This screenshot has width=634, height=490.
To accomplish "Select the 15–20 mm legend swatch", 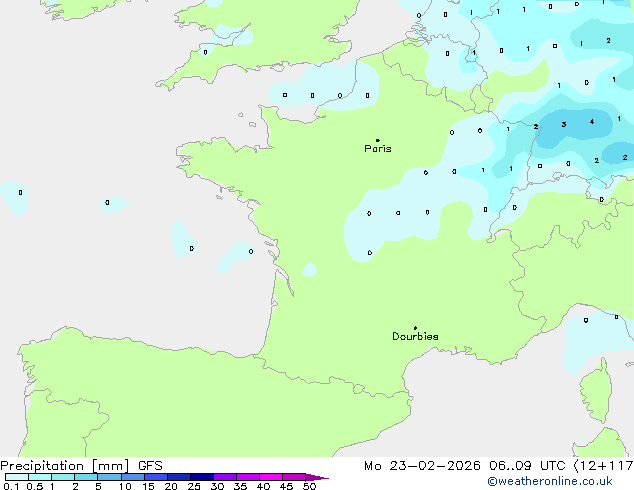I will pos(156,477).
